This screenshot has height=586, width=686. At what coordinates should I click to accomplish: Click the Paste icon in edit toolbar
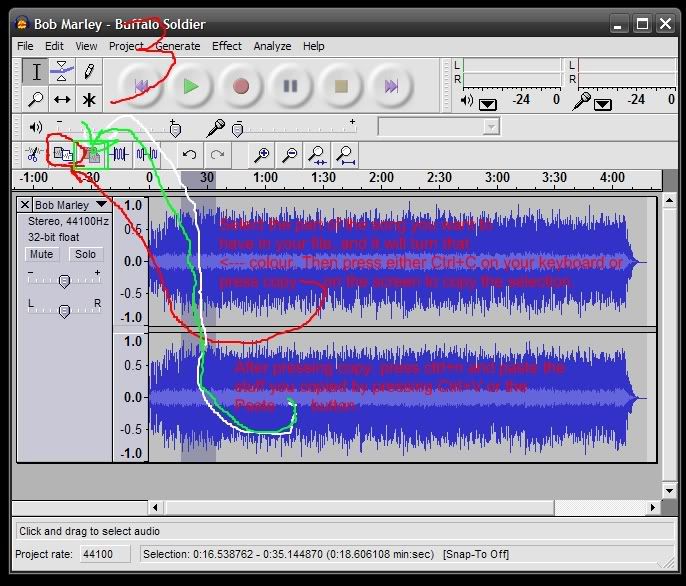click(x=91, y=154)
